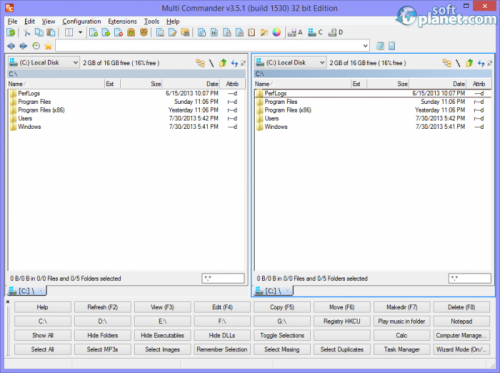The width and height of the screenshot is (500, 373).
Task: Open the Tools menu
Action: [151, 21]
